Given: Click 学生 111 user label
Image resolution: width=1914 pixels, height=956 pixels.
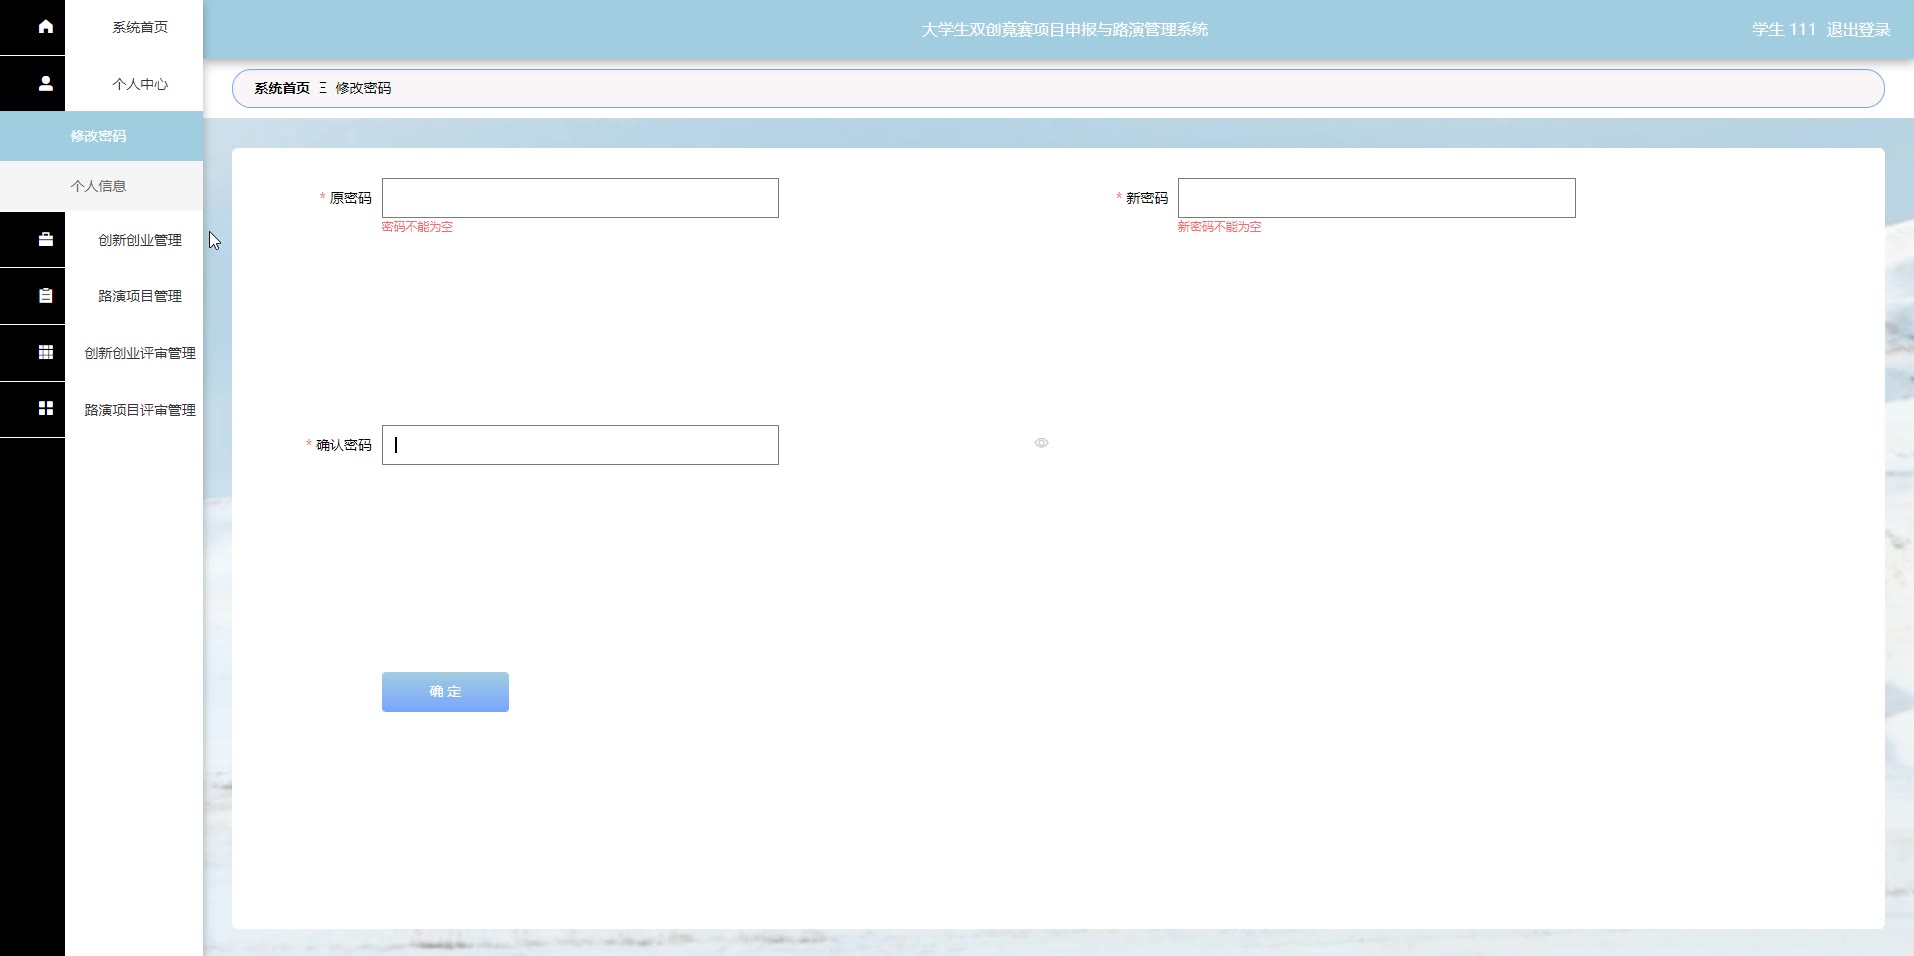Looking at the screenshot, I should click(x=1783, y=30).
